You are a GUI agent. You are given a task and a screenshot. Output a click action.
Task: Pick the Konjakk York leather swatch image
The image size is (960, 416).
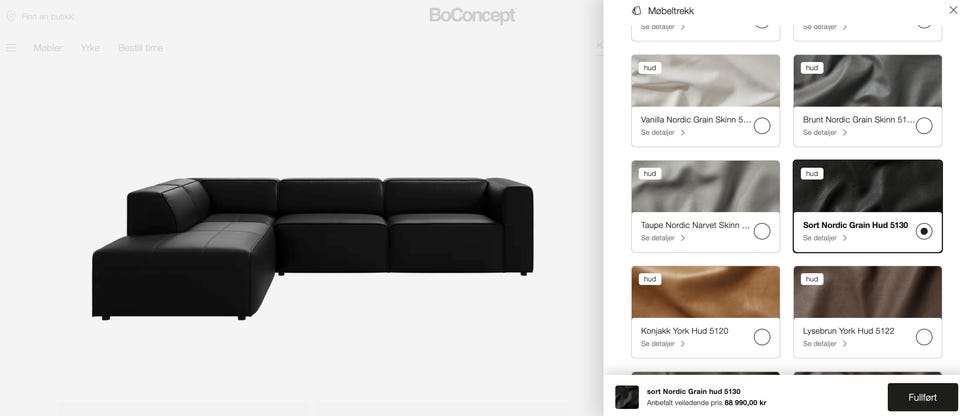pyautogui.click(x=706, y=292)
